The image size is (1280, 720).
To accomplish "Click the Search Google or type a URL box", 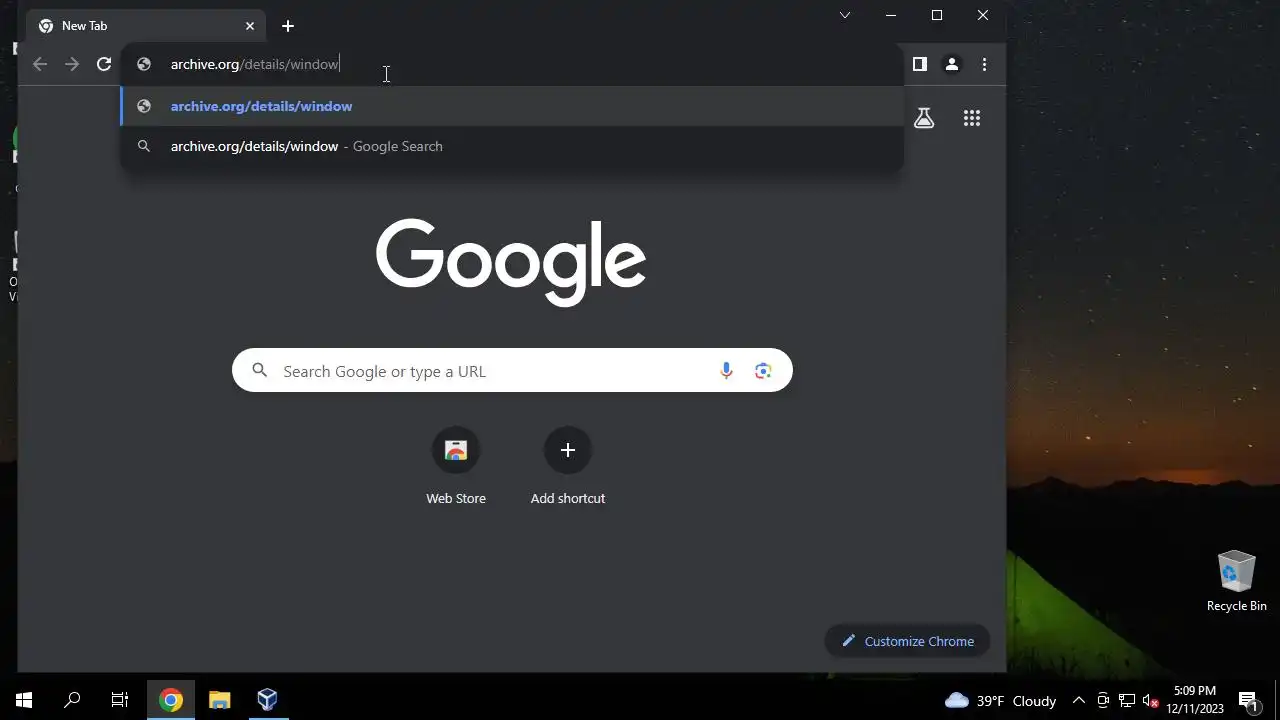I will click(x=512, y=371).
